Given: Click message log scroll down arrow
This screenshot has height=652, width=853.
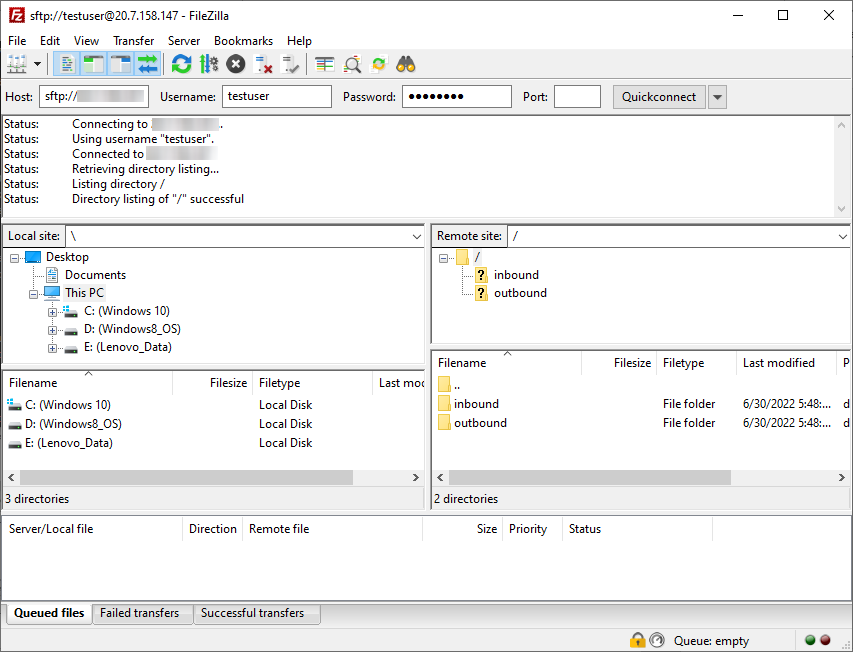Looking at the screenshot, I should 842,209.
